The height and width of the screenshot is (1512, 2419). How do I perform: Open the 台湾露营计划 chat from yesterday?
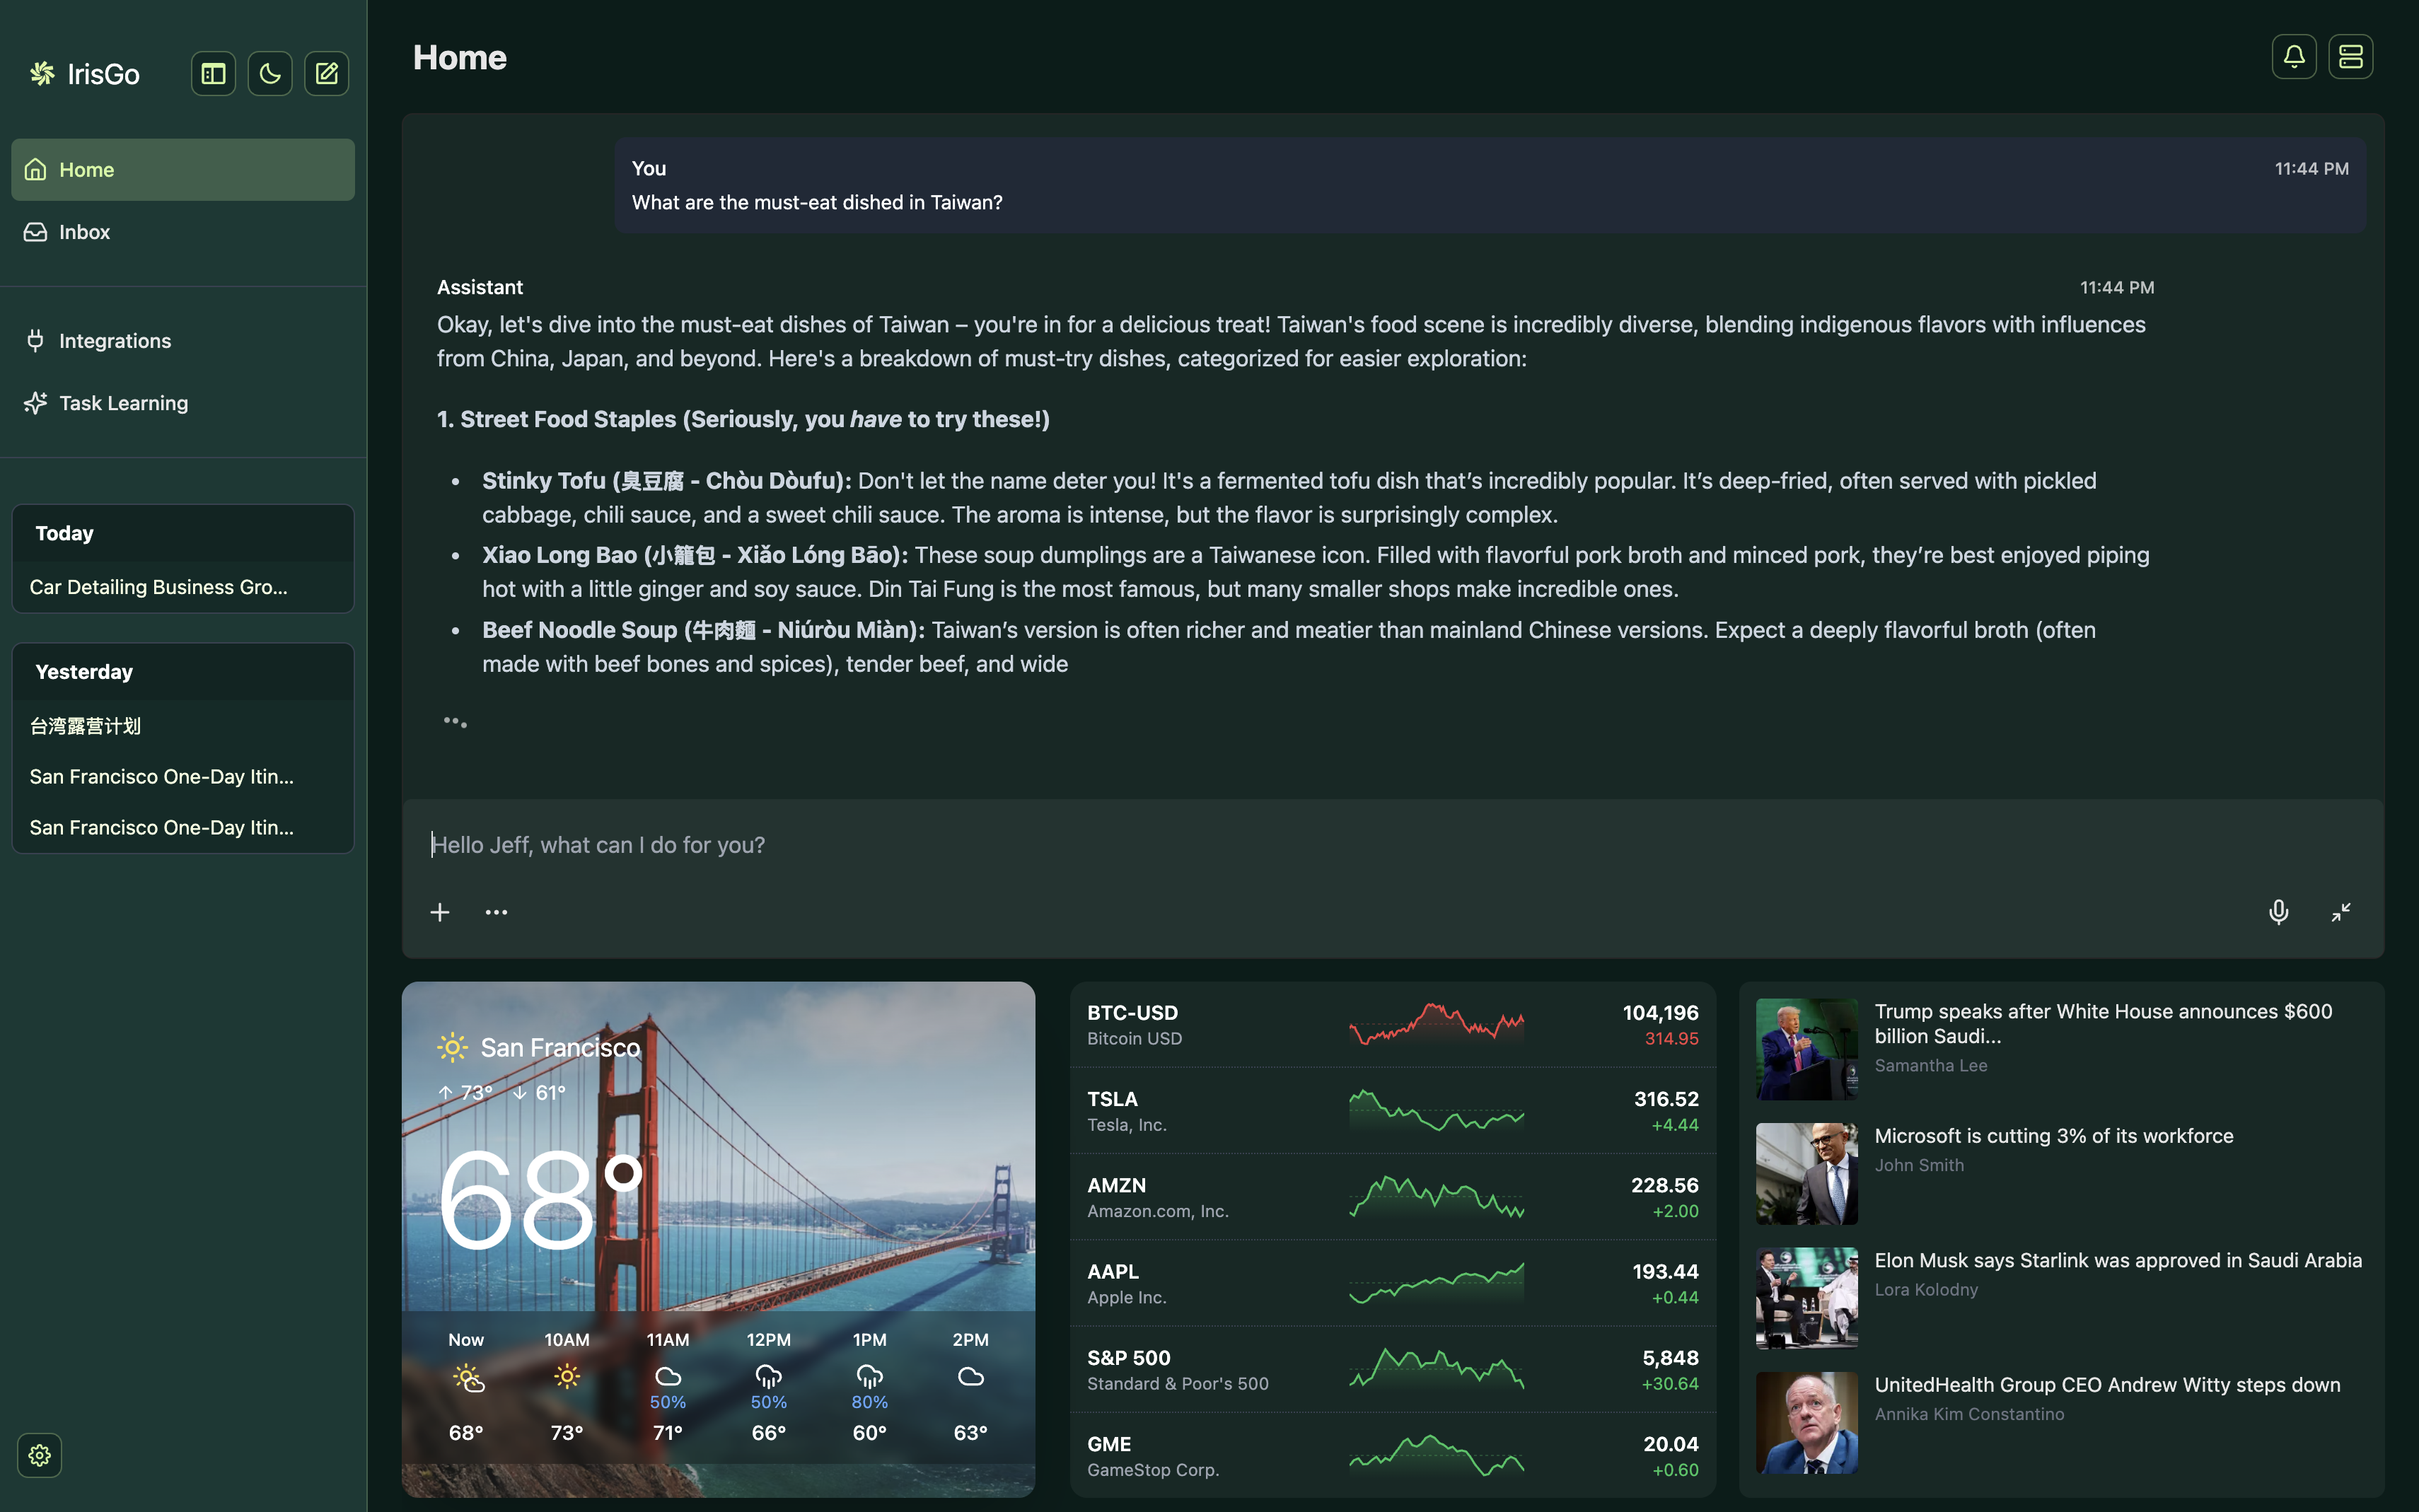[85, 726]
